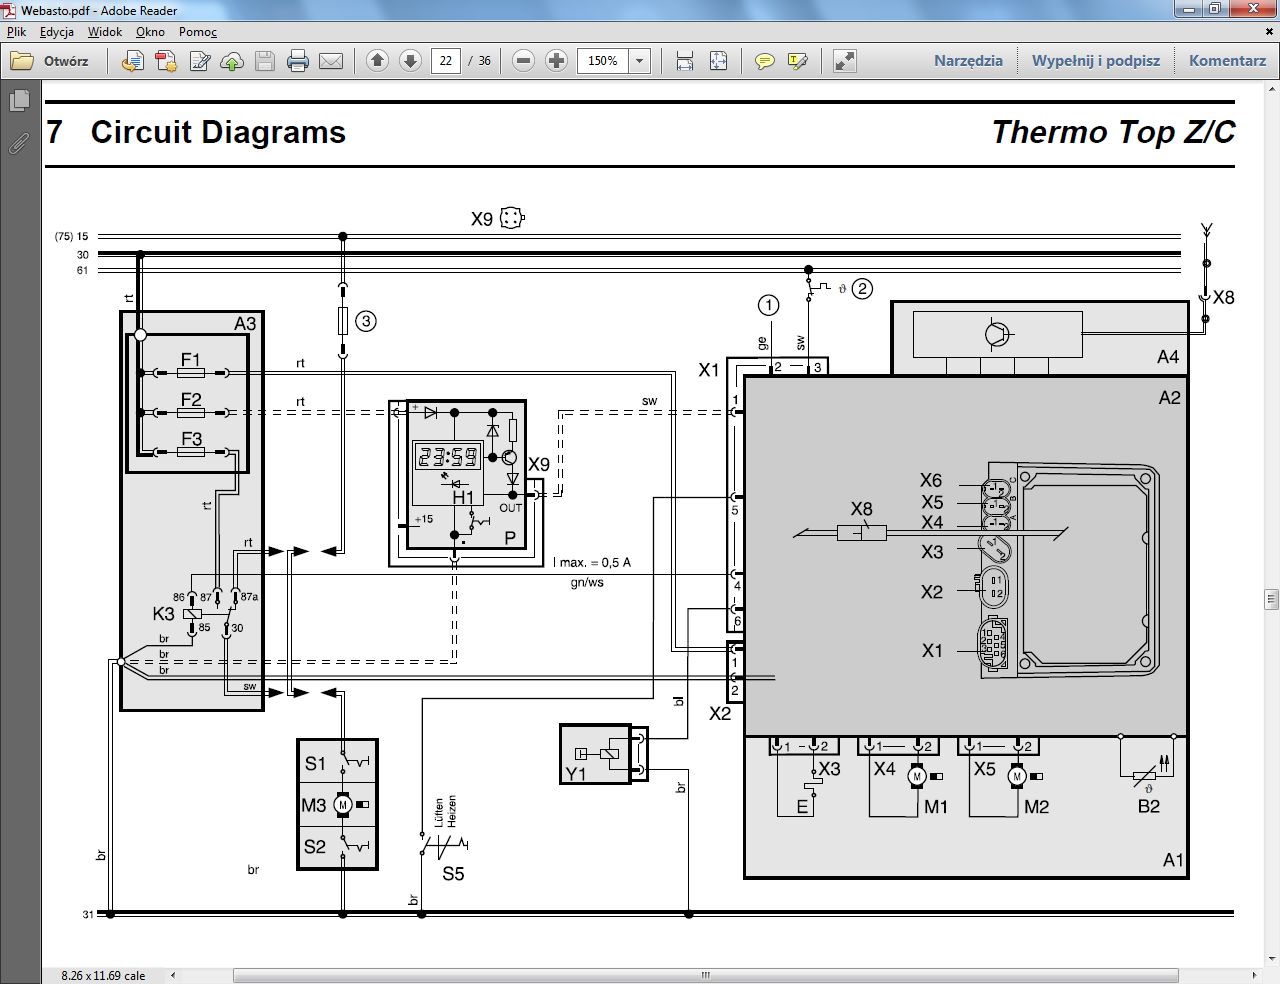The image size is (1280, 984).
Task: Zoom in with the plus button
Action: 557,61
